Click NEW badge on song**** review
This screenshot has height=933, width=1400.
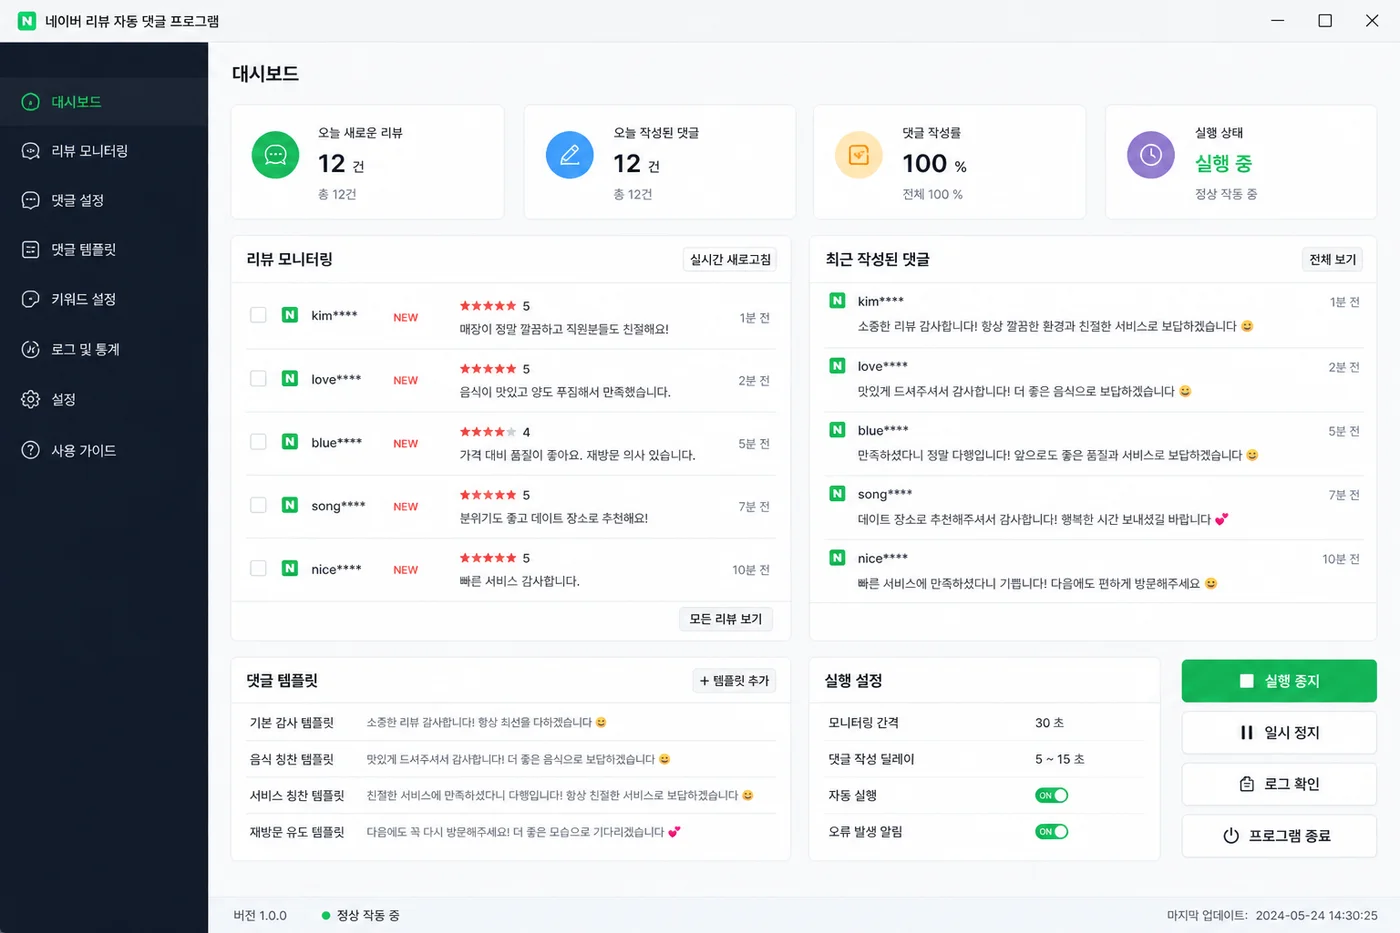[x=406, y=507]
